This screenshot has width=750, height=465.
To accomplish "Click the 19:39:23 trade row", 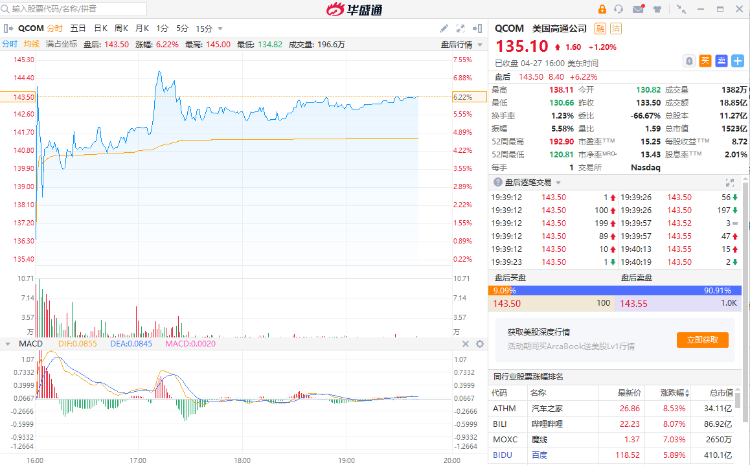I will (x=553, y=262).
